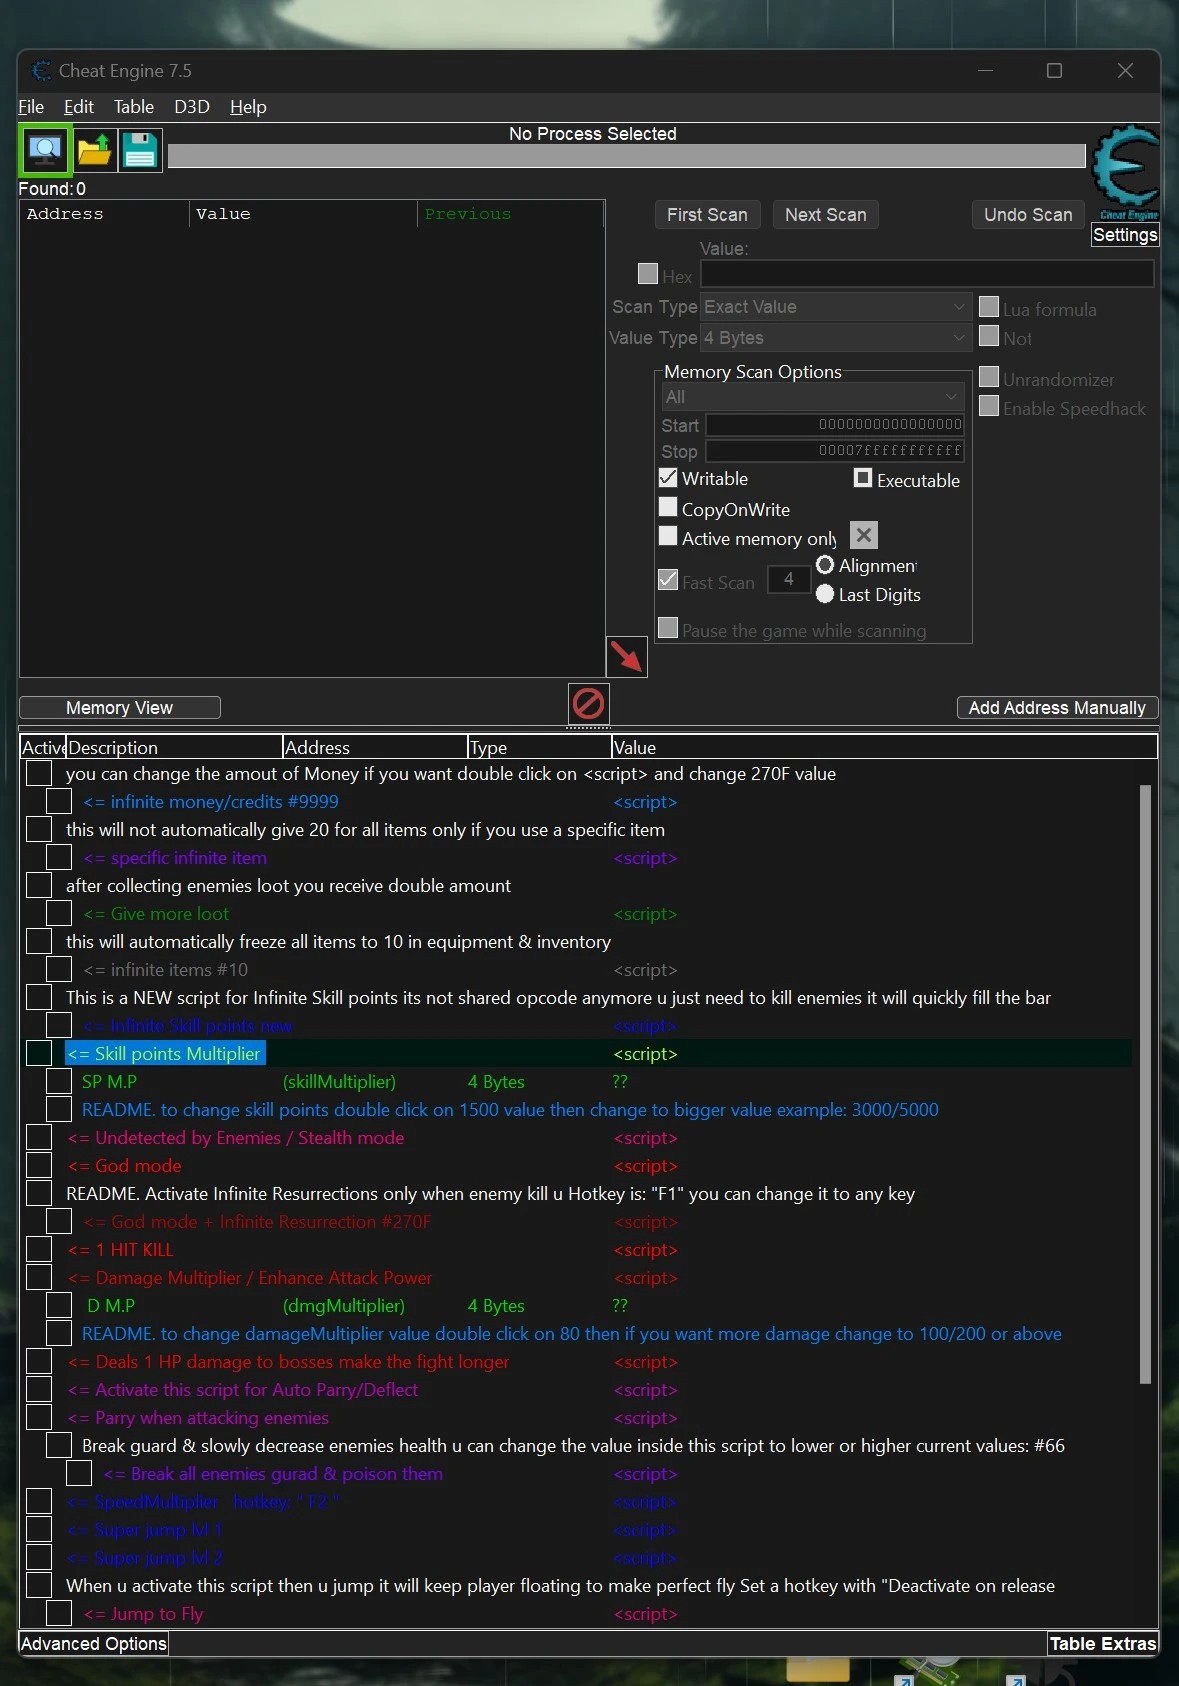Image resolution: width=1179 pixels, height=1686 pixels.
Task: Click the Stop address field
Action: coord(835,451)
